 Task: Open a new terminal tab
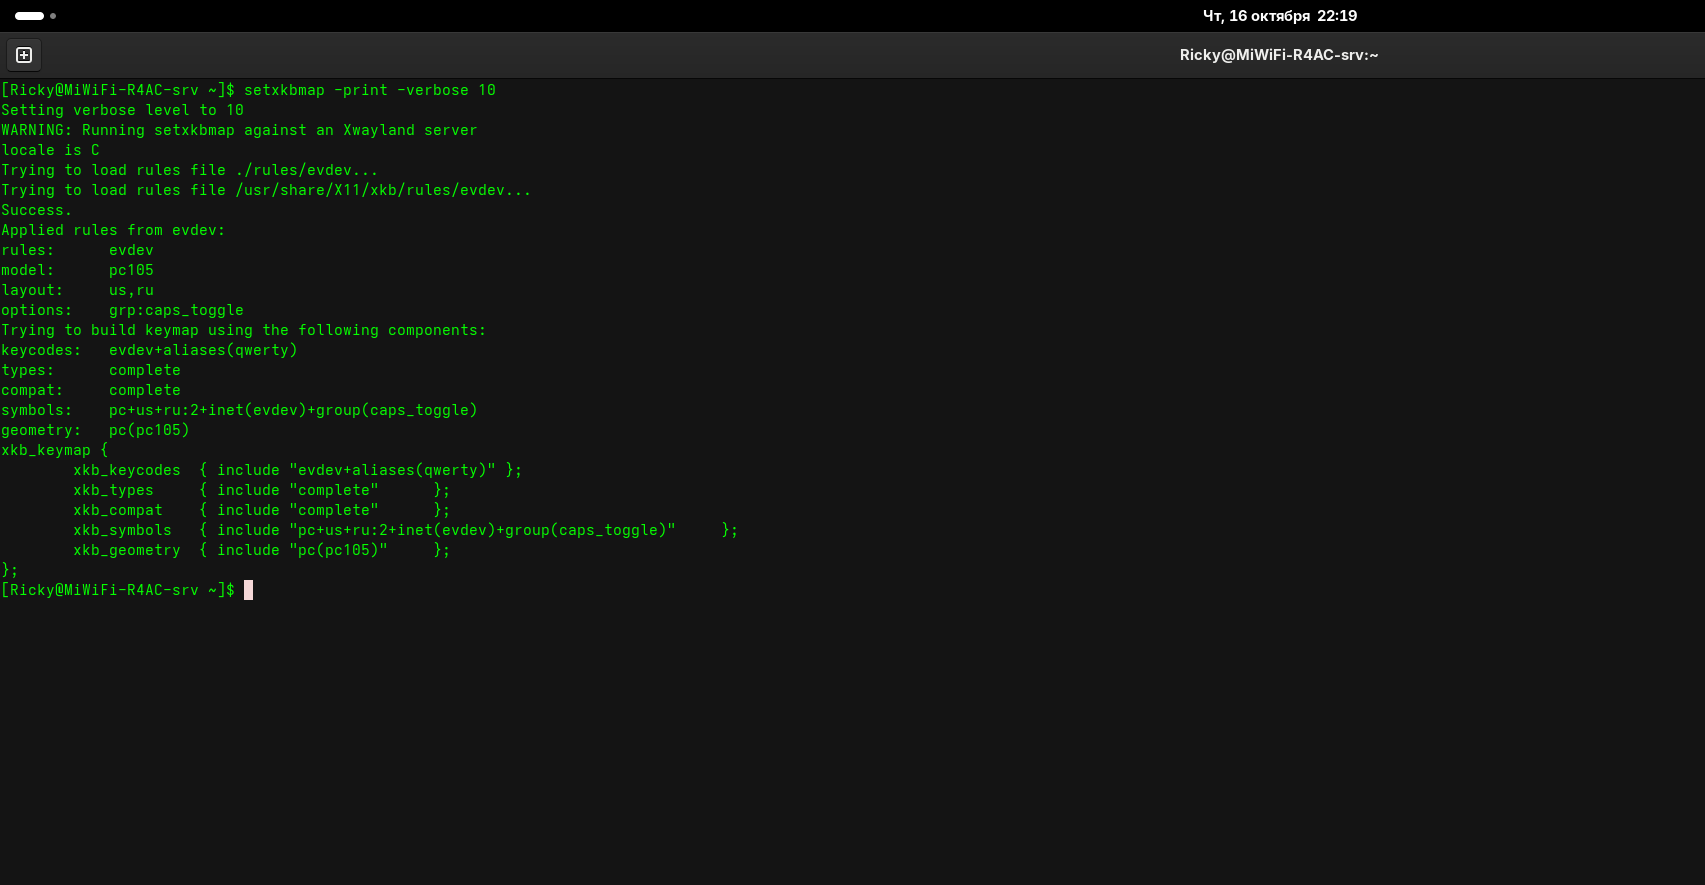24,55
